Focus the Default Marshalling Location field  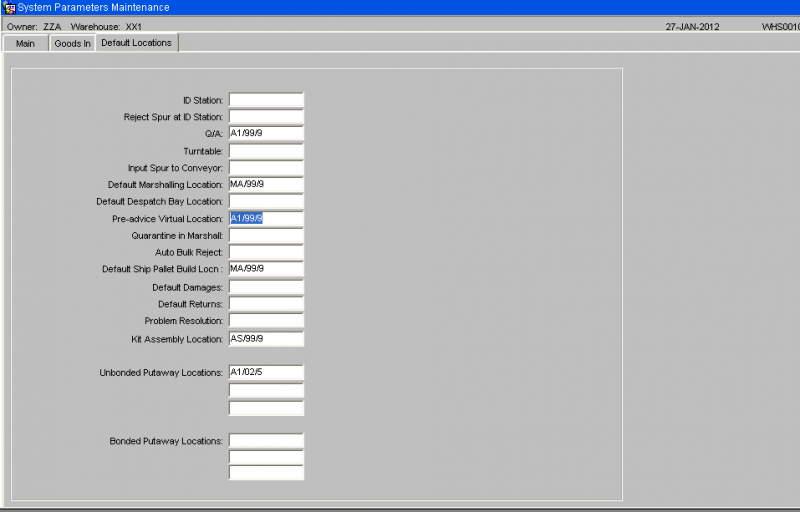266,184
